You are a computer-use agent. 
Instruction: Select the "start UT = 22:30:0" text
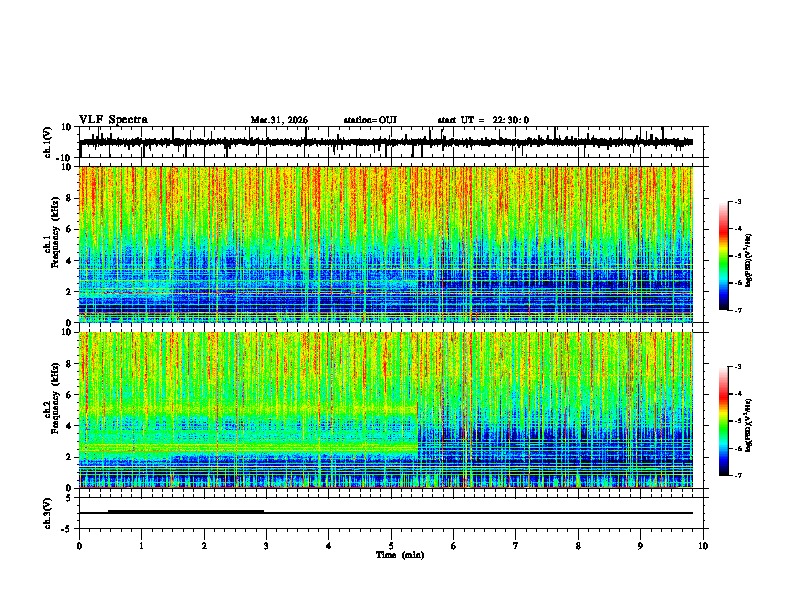483,120
